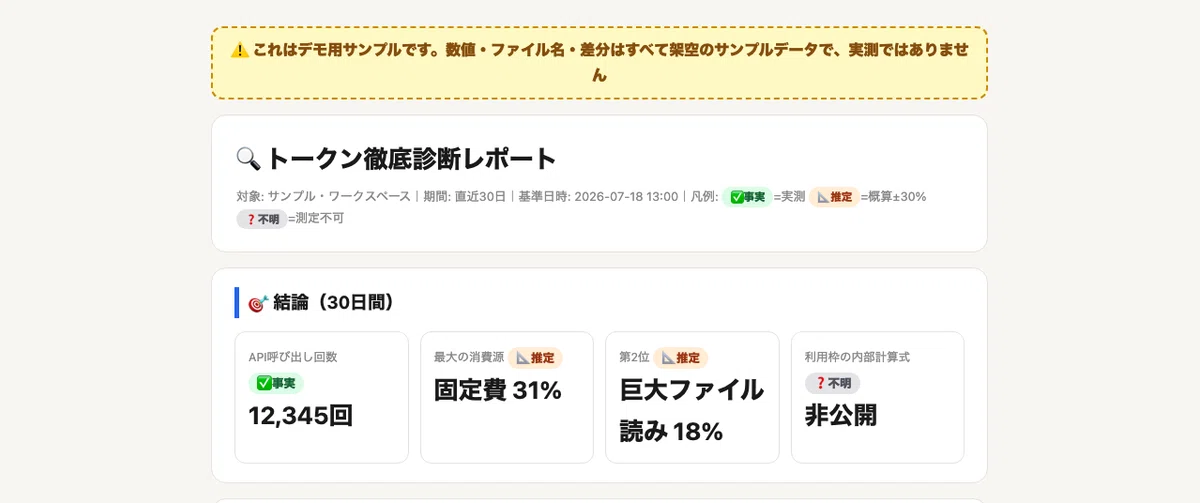Click 推定 badge beside 最大の消費源

[x=535, y=358]
